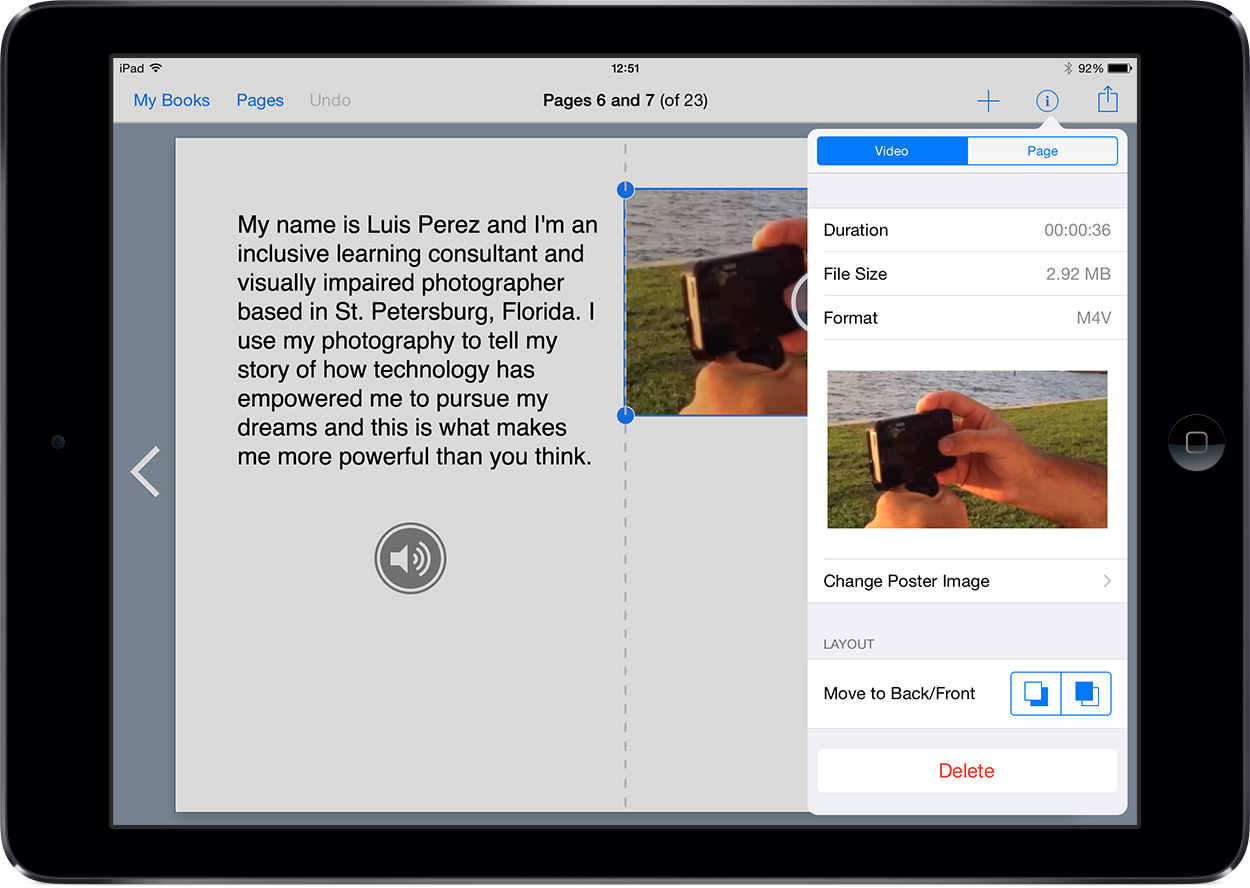Select the top-left video resize handle
1250x888 pixels.
[x=625, y=189]
